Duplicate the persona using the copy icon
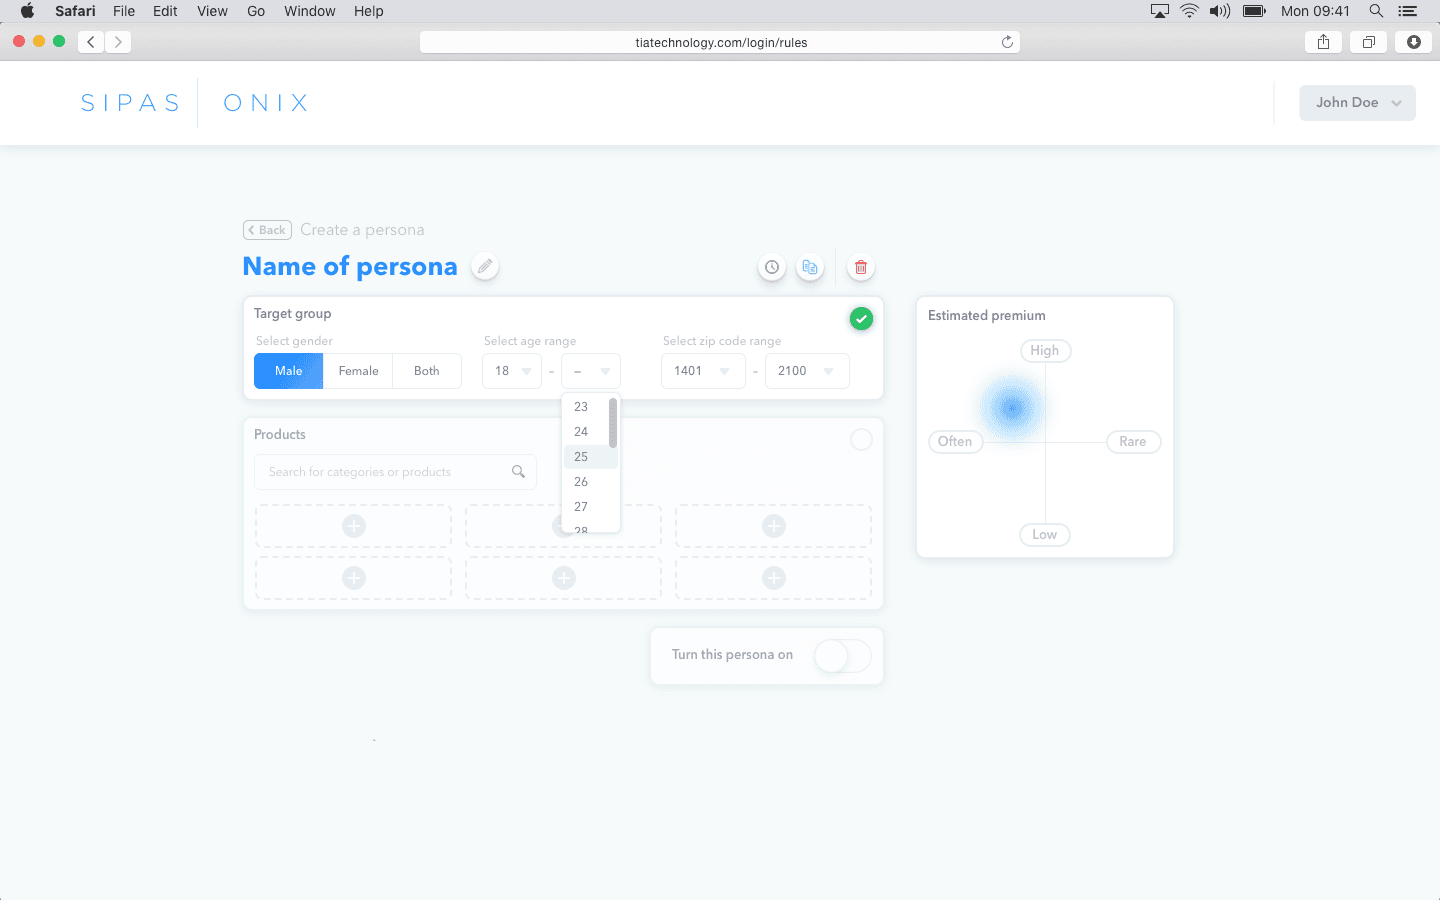The width and height of the screenshot is (1440, 900). point(810,267)
